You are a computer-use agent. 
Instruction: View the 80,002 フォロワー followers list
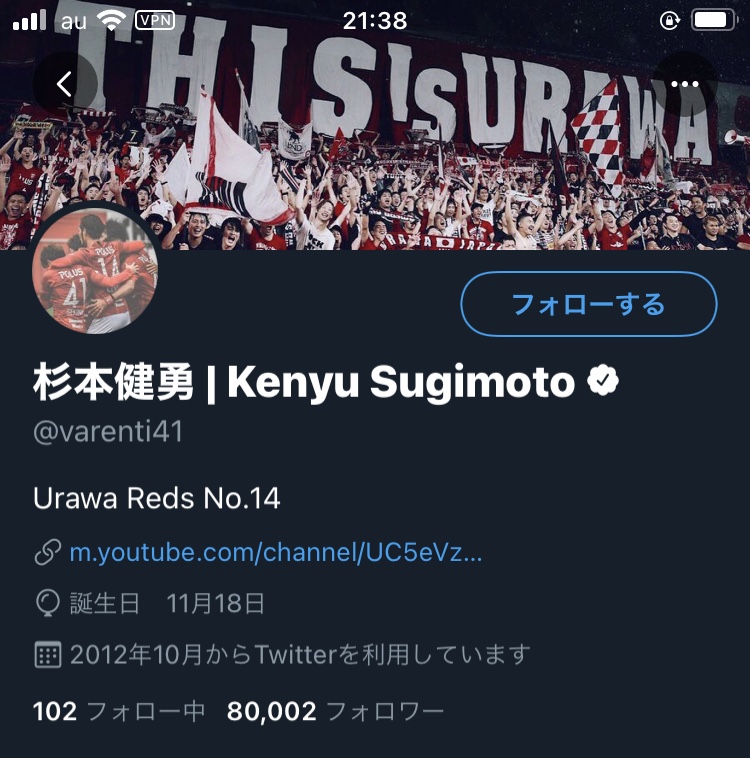[x=335, y=711]
